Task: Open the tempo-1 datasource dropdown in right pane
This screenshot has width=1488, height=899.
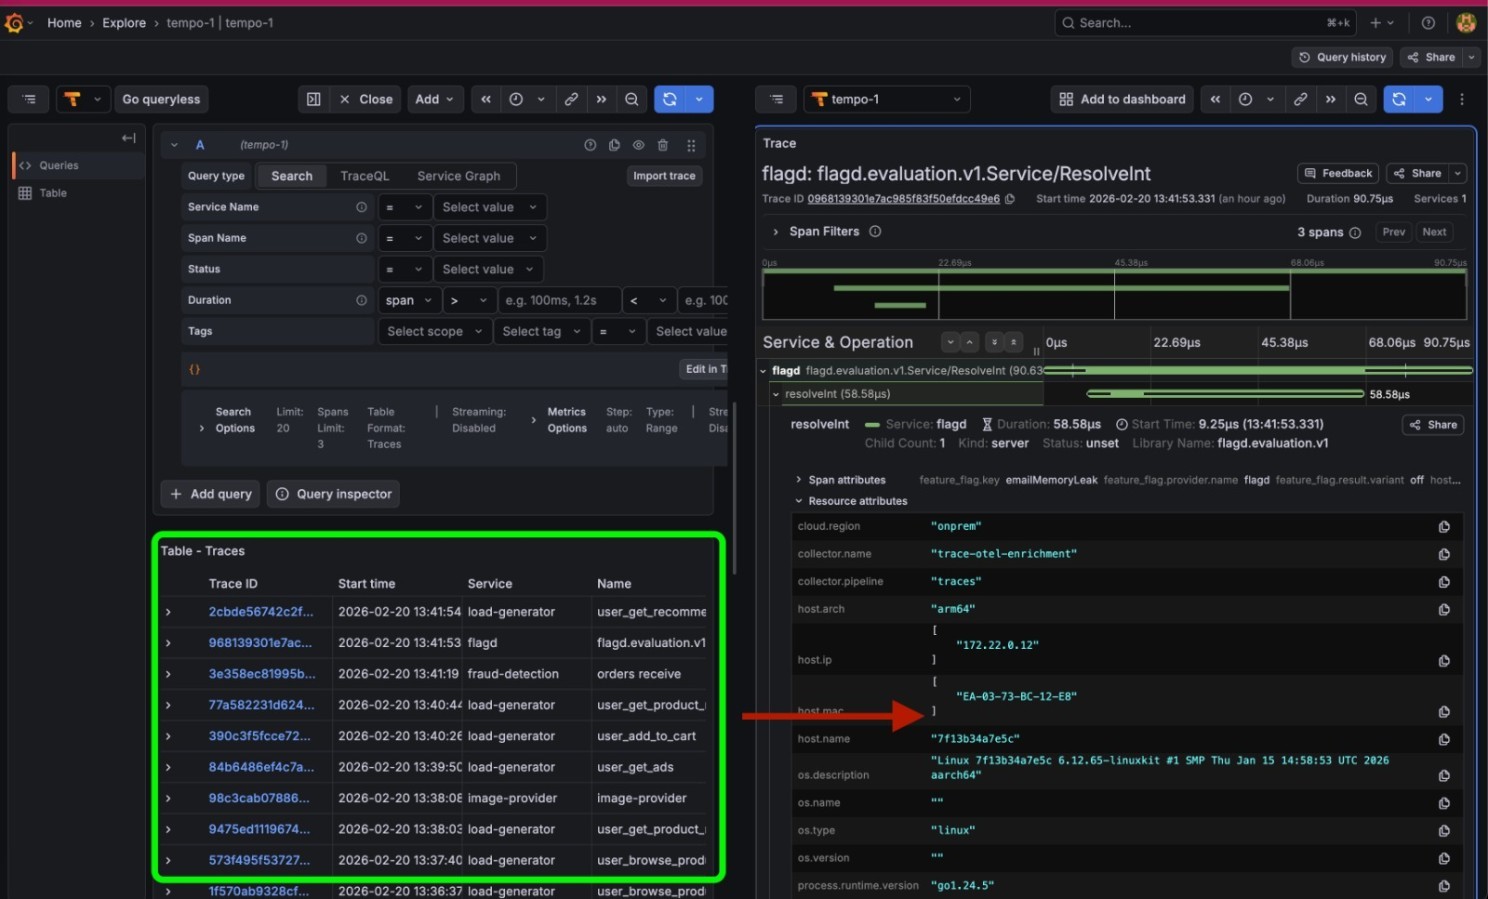Action: [887, 99]
